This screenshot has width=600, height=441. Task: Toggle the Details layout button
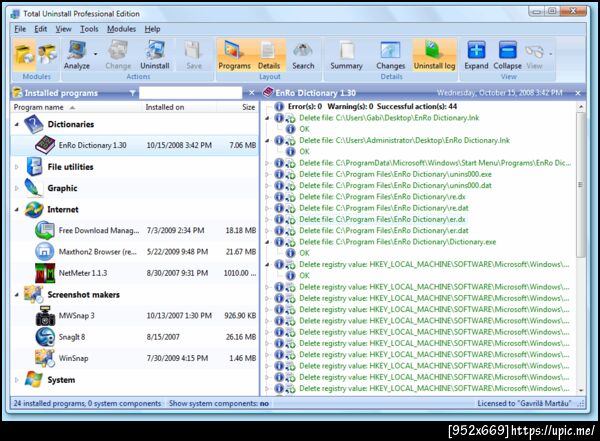click(269, 55)
